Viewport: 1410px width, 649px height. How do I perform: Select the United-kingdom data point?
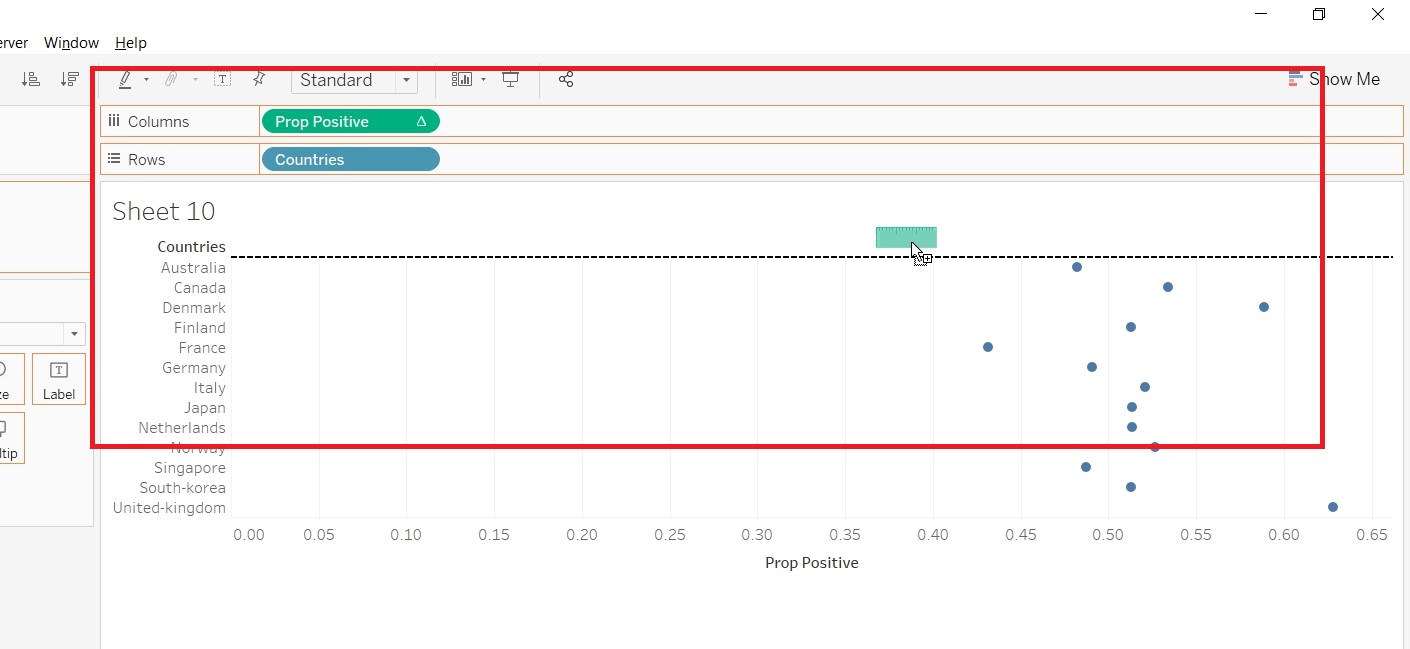tap(1333, 507)
